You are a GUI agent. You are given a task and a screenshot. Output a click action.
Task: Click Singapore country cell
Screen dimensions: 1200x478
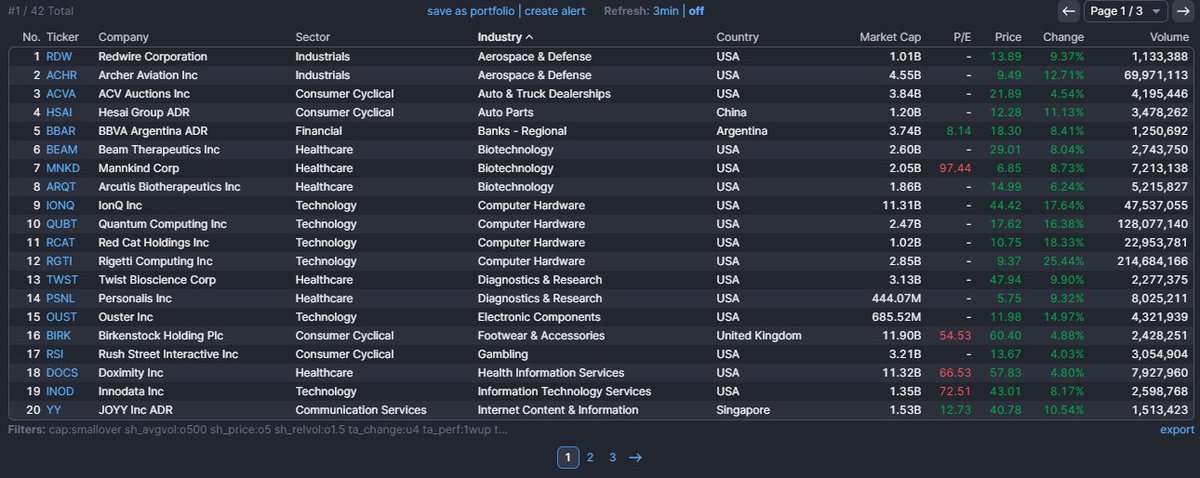tap(743, 410)
